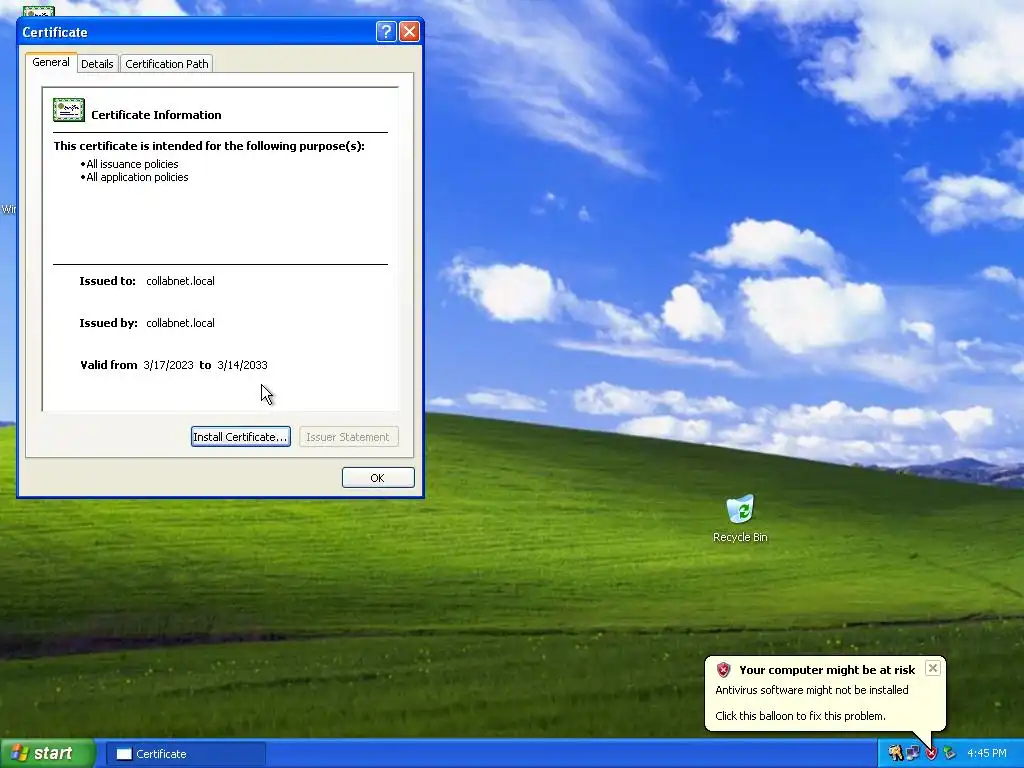Screen dimensions: 1024x768
Task: Click the greyed-out Issuer Statement button
Action: tap(348, 437)
